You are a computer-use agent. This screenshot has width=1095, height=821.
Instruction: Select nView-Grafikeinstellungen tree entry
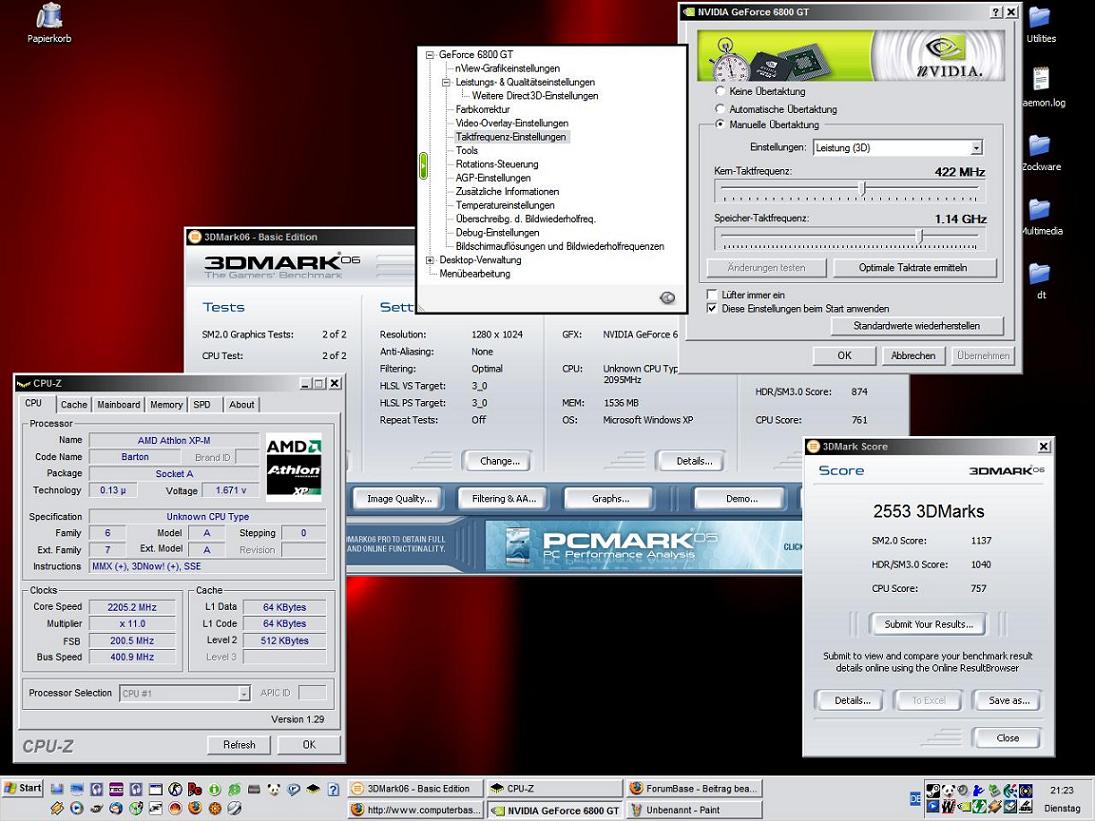tap(507, 68)
